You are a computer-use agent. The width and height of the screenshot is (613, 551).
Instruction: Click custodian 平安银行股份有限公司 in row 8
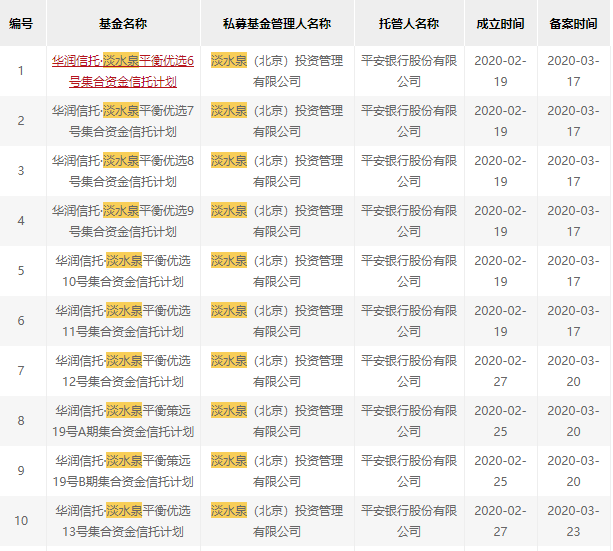(409, 421)
